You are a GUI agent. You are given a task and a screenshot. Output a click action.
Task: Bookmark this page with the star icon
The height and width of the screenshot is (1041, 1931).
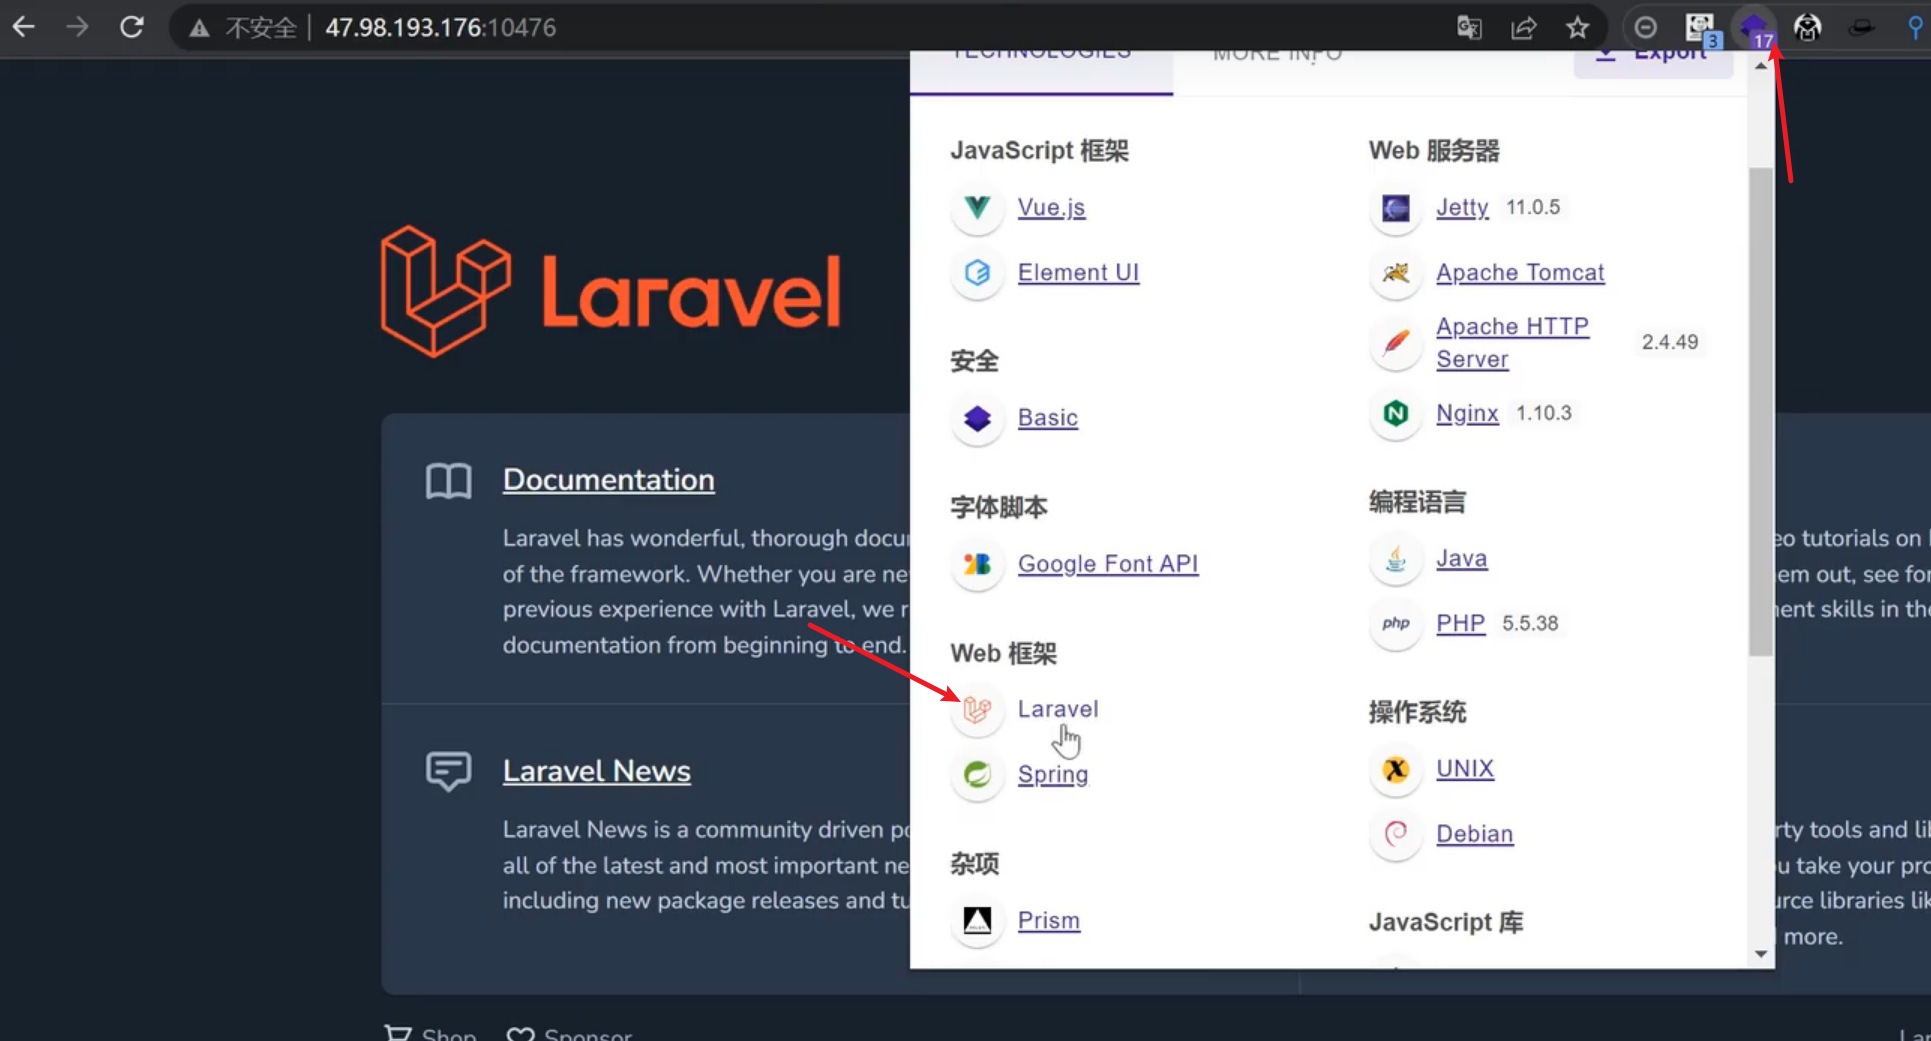pos(1577,27)
